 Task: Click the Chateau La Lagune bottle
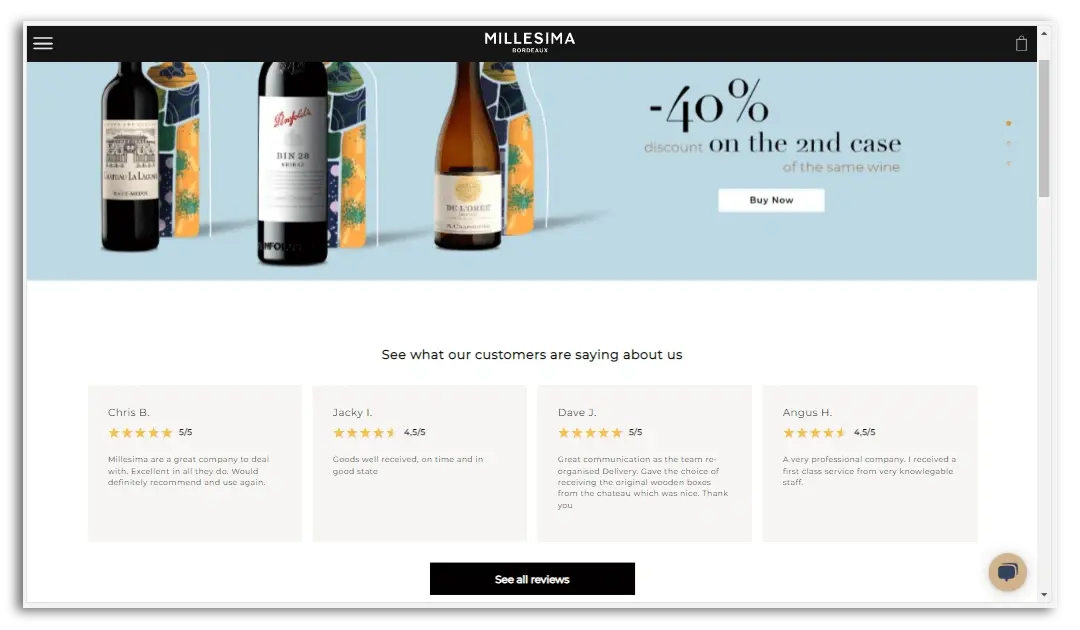pos(130,157)
